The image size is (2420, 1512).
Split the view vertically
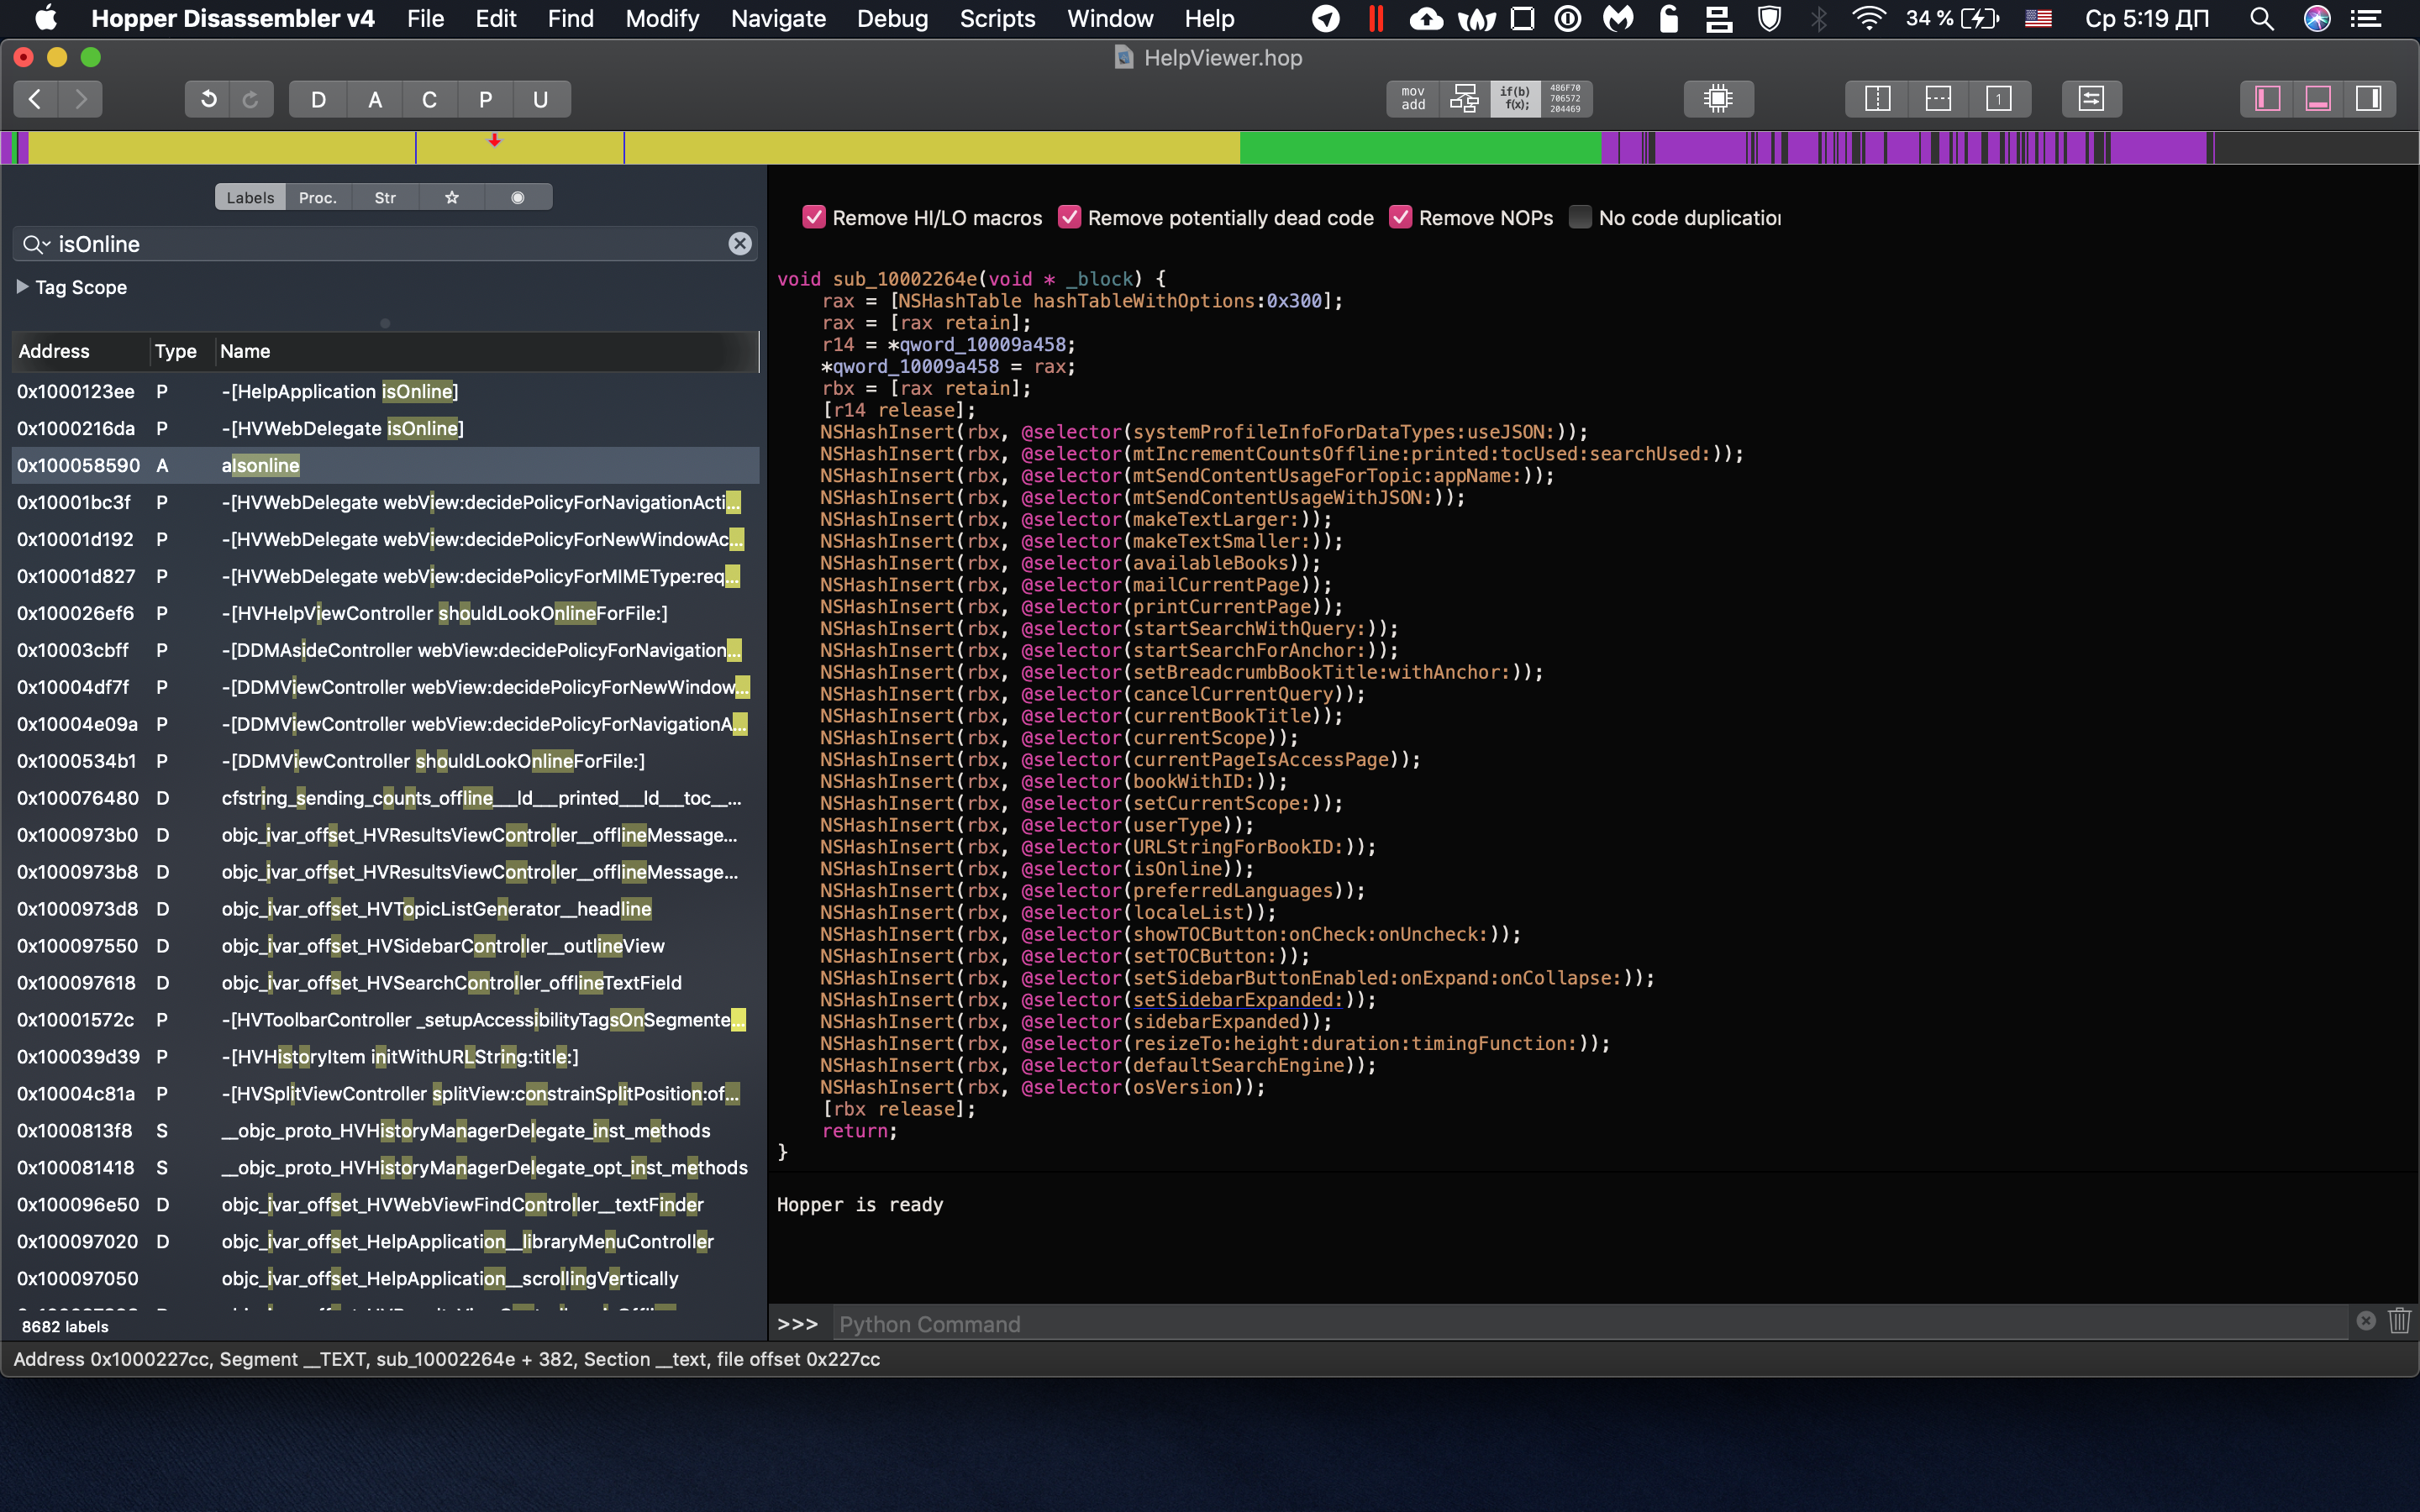click(x=1877, y=98)
